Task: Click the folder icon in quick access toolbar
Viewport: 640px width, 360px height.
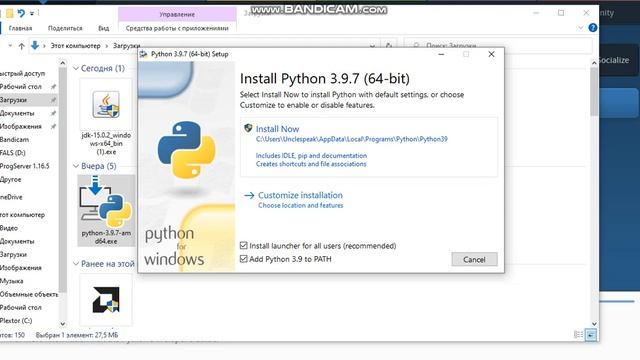Action: [x=9, y=13]
